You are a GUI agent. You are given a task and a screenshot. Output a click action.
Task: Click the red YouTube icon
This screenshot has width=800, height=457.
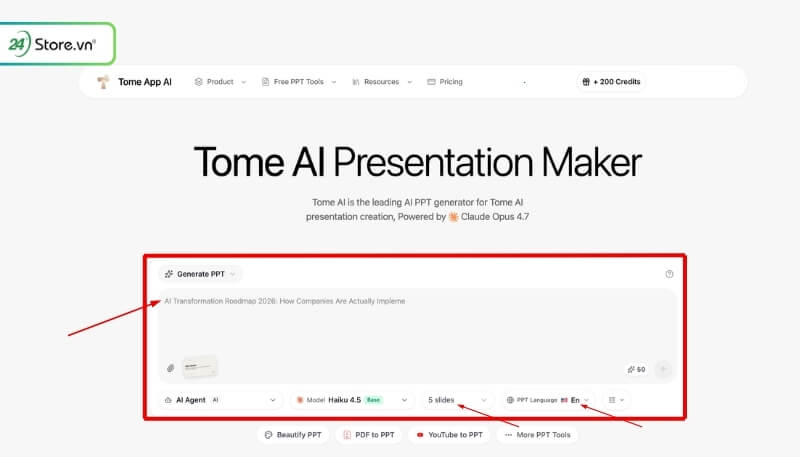tap(420, 435)
